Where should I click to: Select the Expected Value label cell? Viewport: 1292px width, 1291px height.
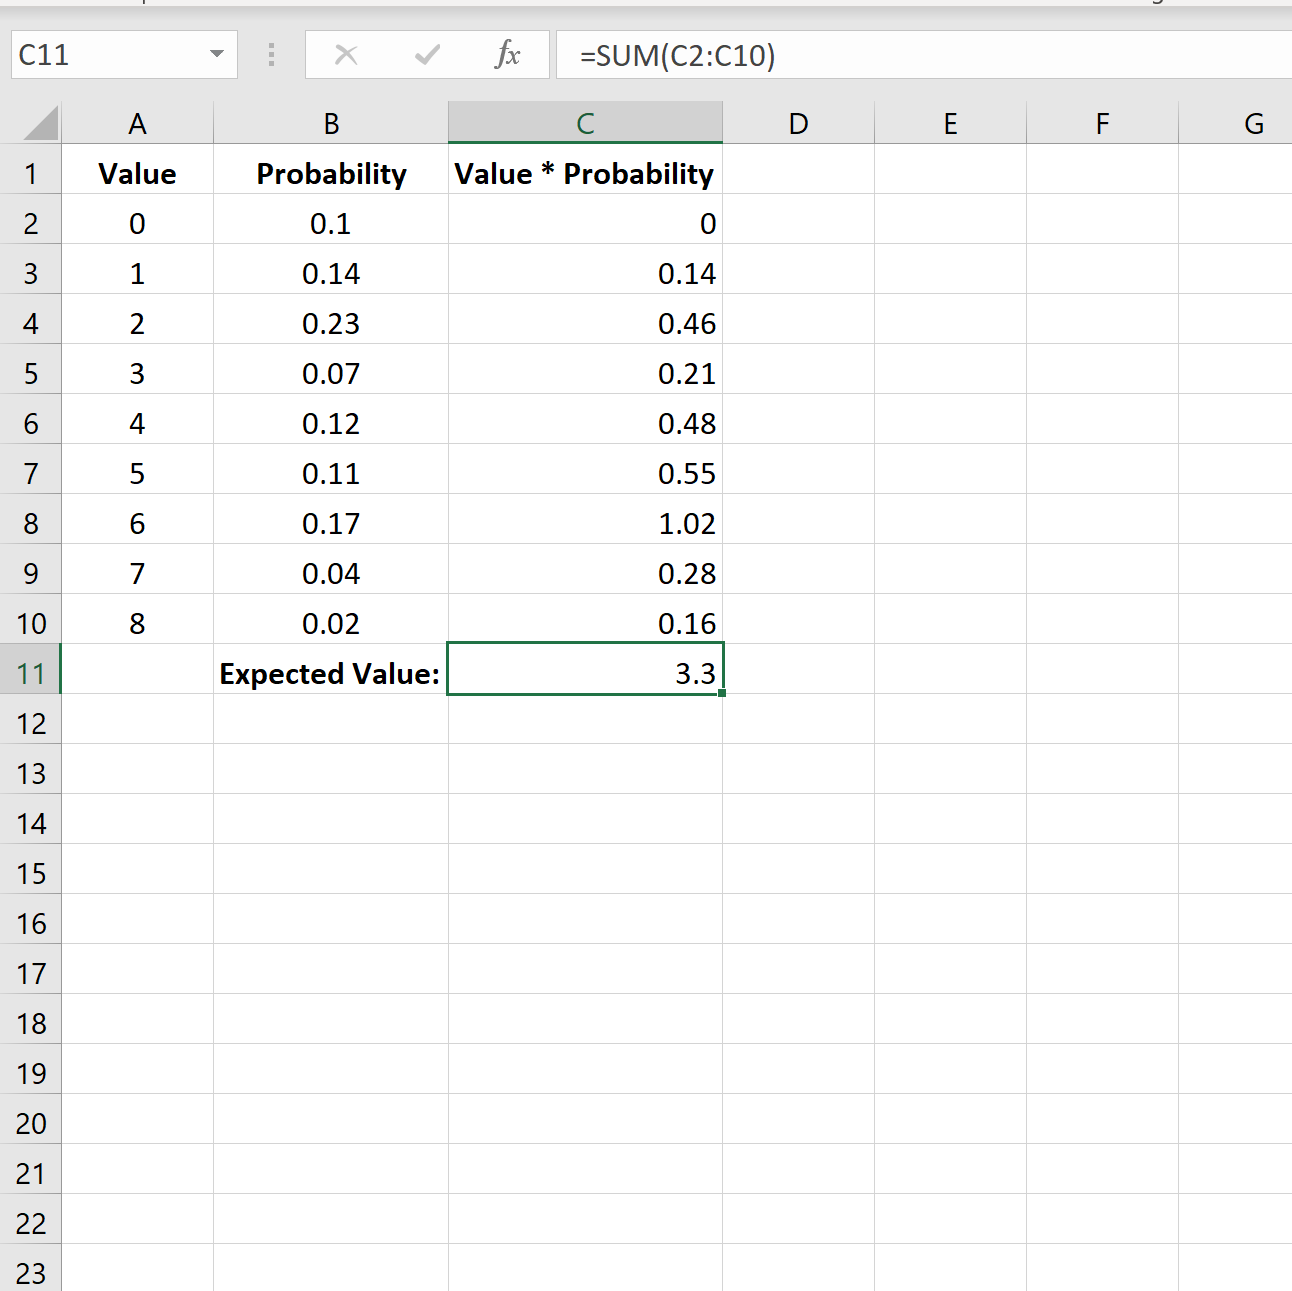330,672
